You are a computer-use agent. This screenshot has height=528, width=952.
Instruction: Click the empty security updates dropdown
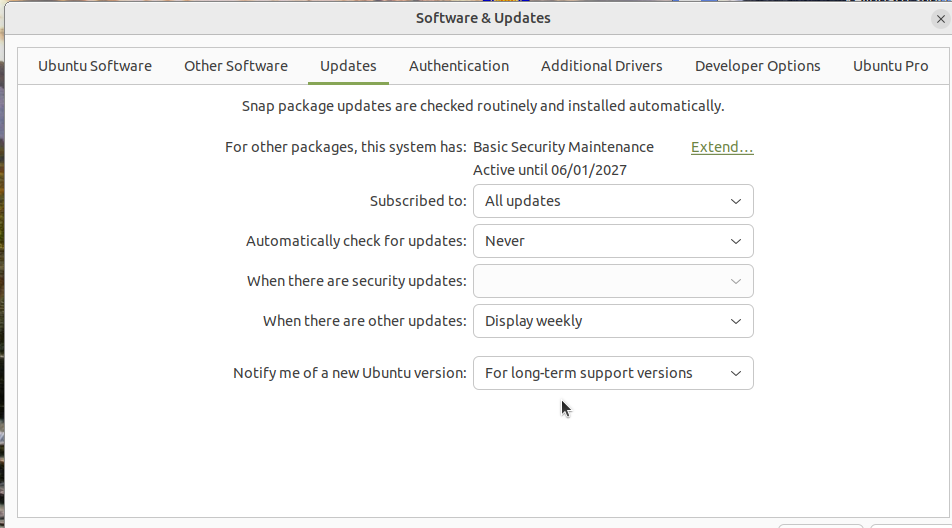(x=613, y=281)
